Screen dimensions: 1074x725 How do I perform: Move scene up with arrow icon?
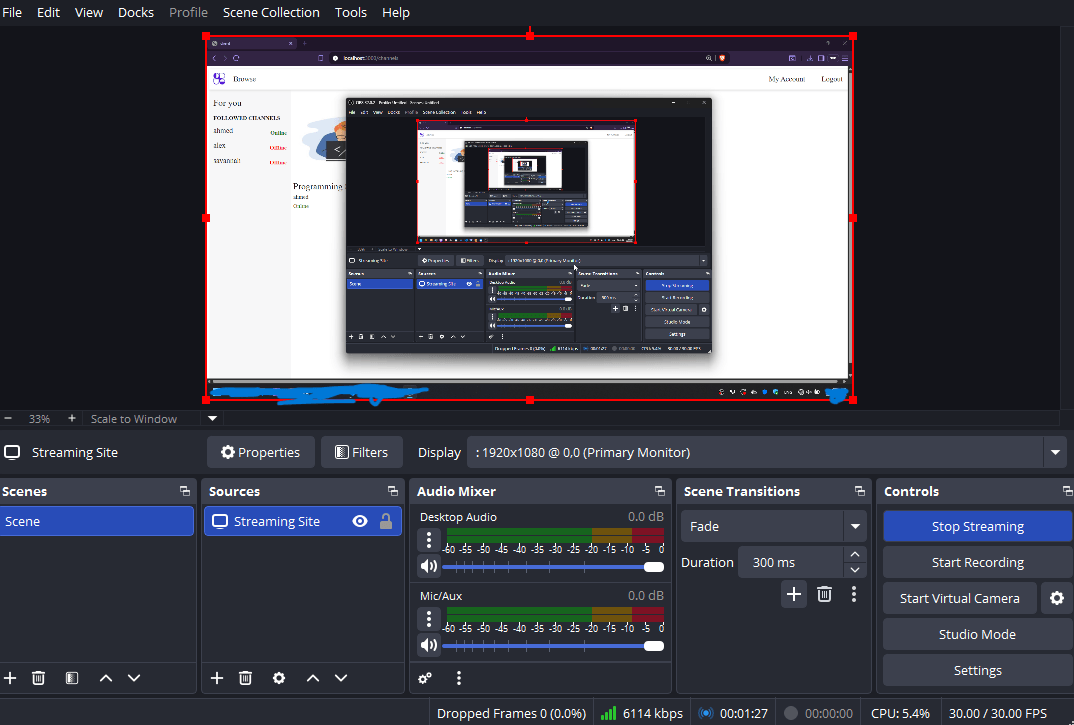pyautogui.click(x=105, y=678)
